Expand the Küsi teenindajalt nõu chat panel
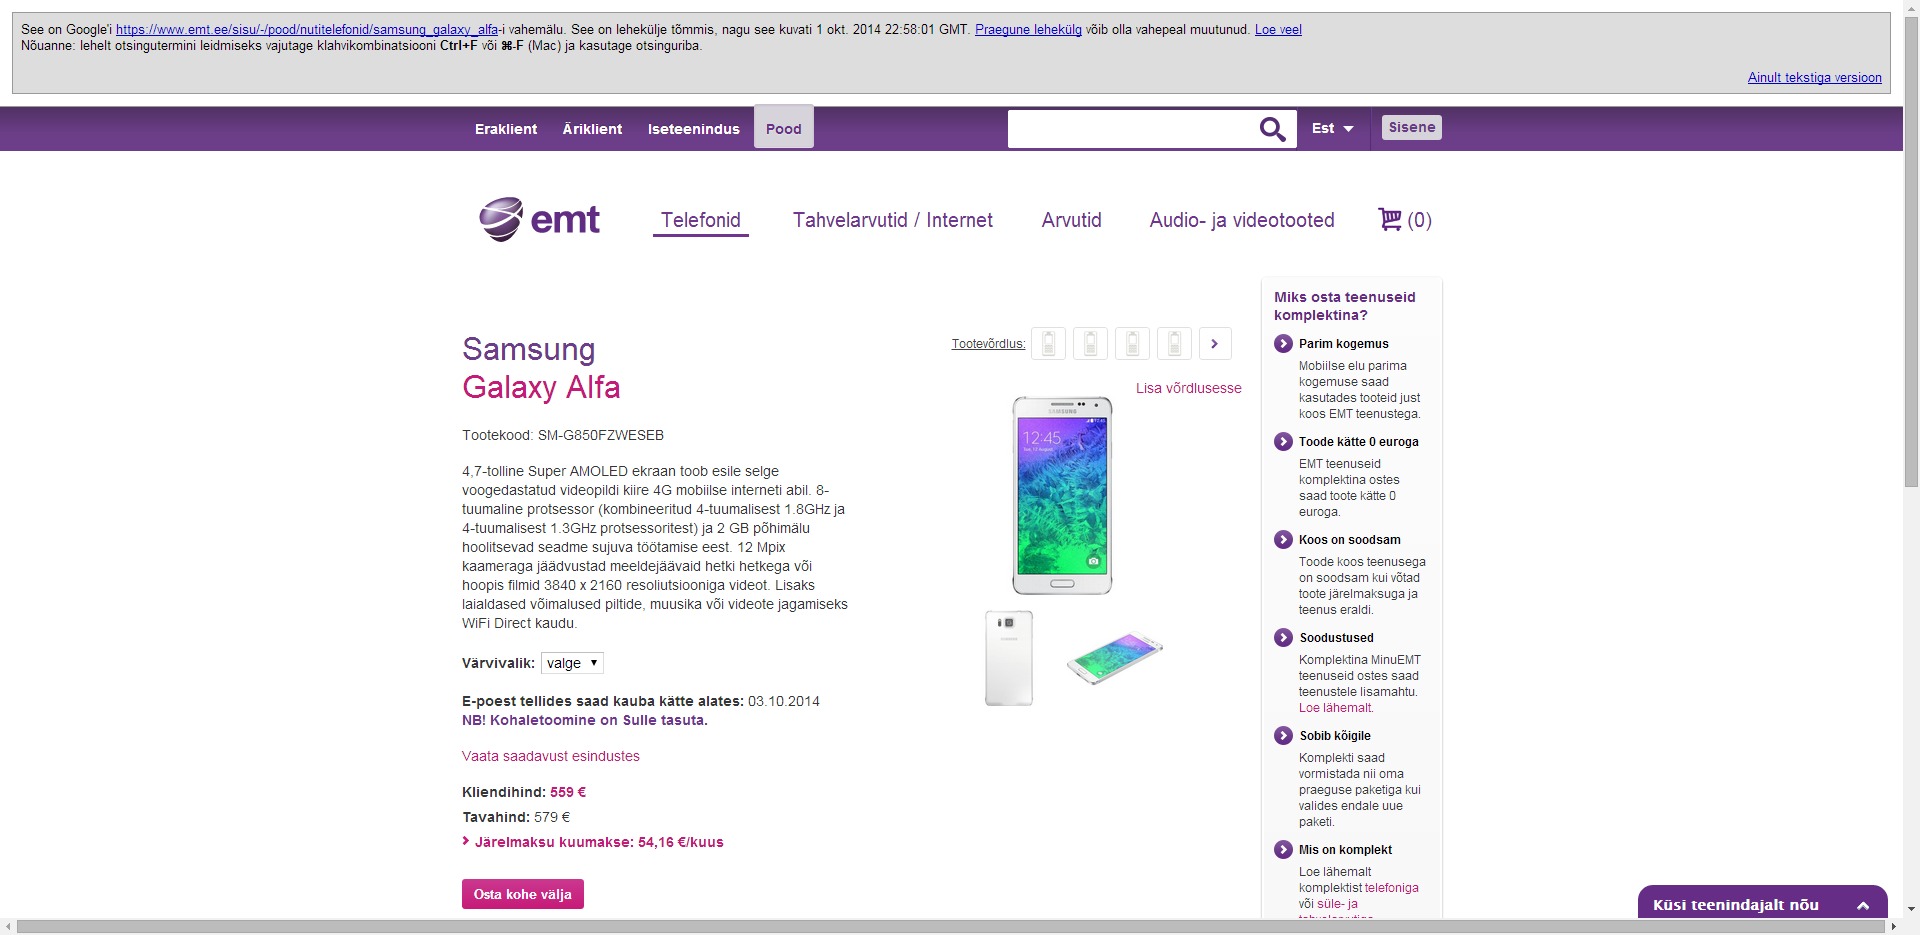 1762,904
